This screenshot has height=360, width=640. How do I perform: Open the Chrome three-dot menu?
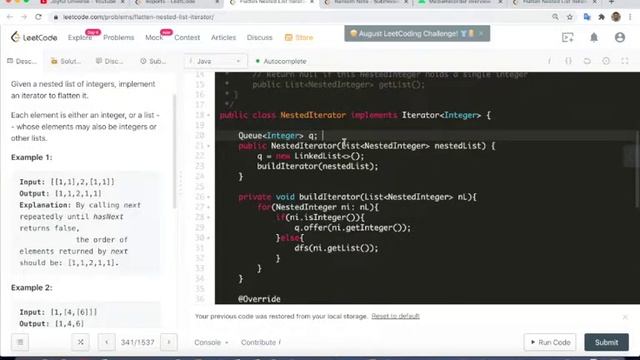point(630,17)
